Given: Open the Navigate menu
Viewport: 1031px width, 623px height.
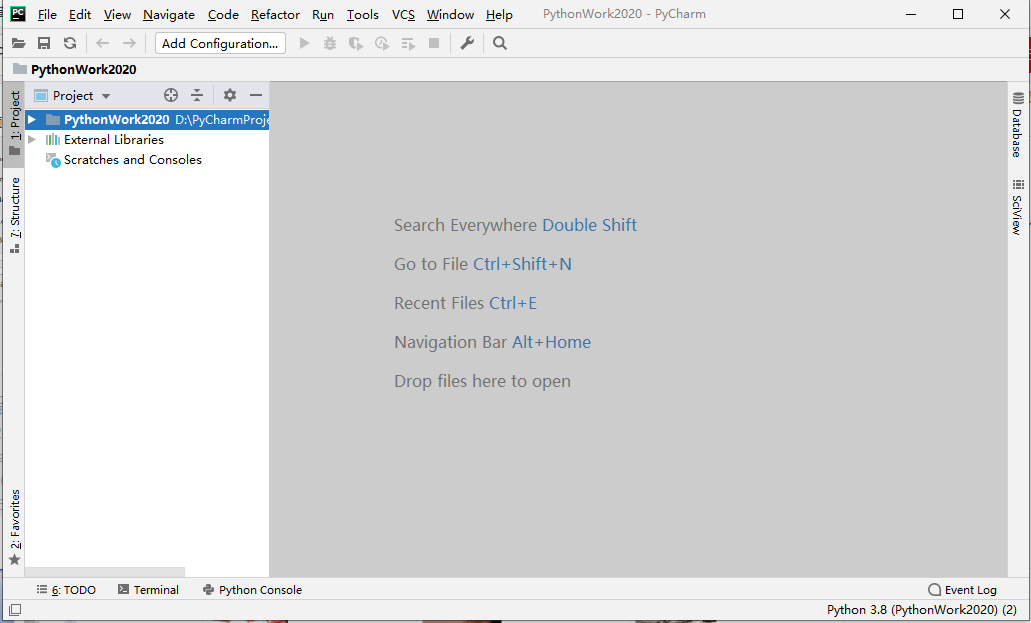Looking at the screenshot, I should (169, 14).
